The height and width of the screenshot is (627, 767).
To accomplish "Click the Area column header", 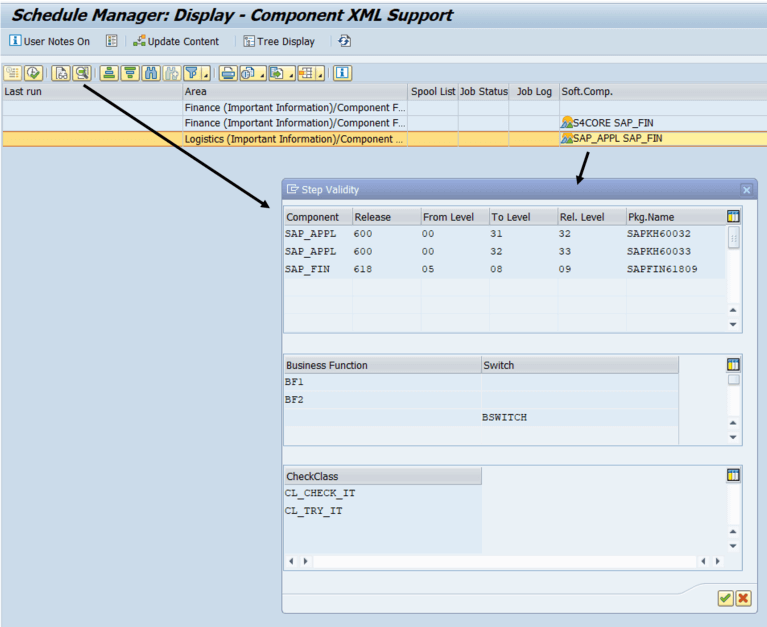I will click(x=295, y=91).
